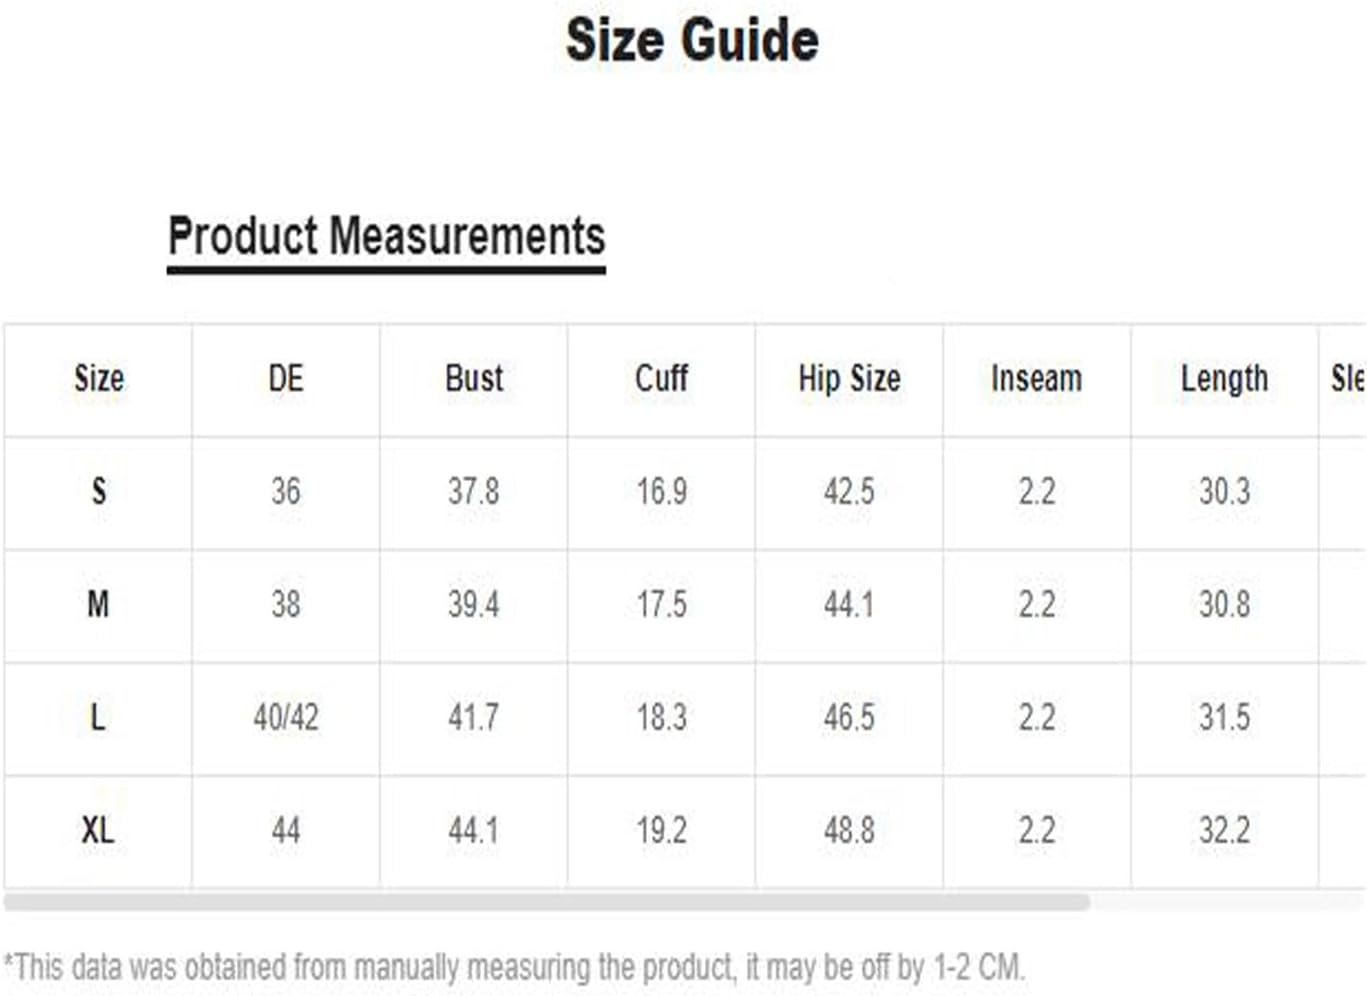This screenshot has height=996, width=1367.
Task: Click the L size row label
Action: pos(98,717)
